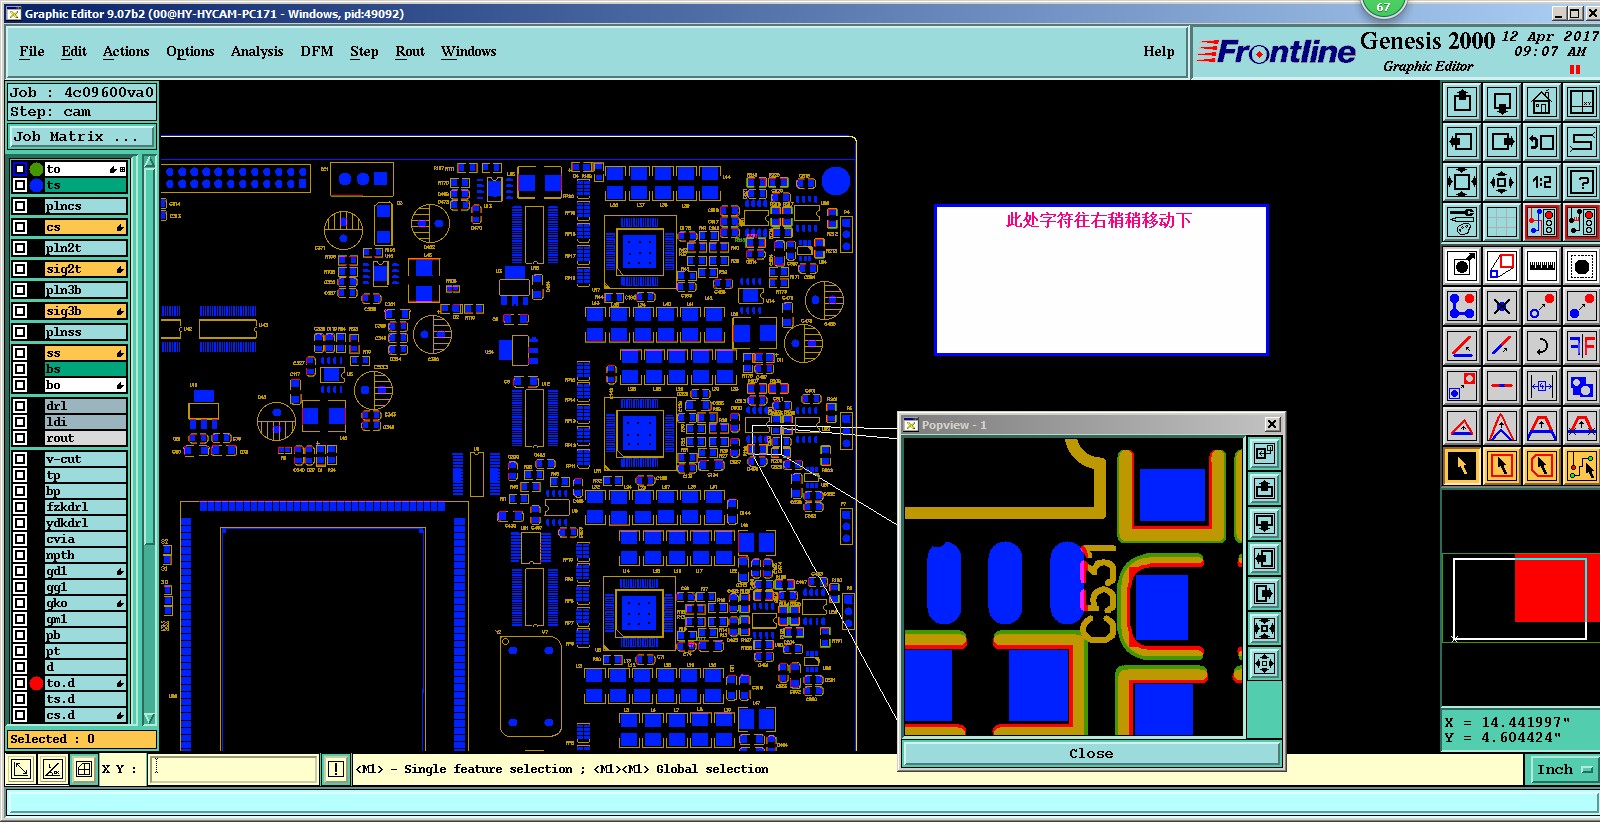This screenshot has height=822, width=1600.
Task: Click green color swatch of layer to
Action: 36,169
